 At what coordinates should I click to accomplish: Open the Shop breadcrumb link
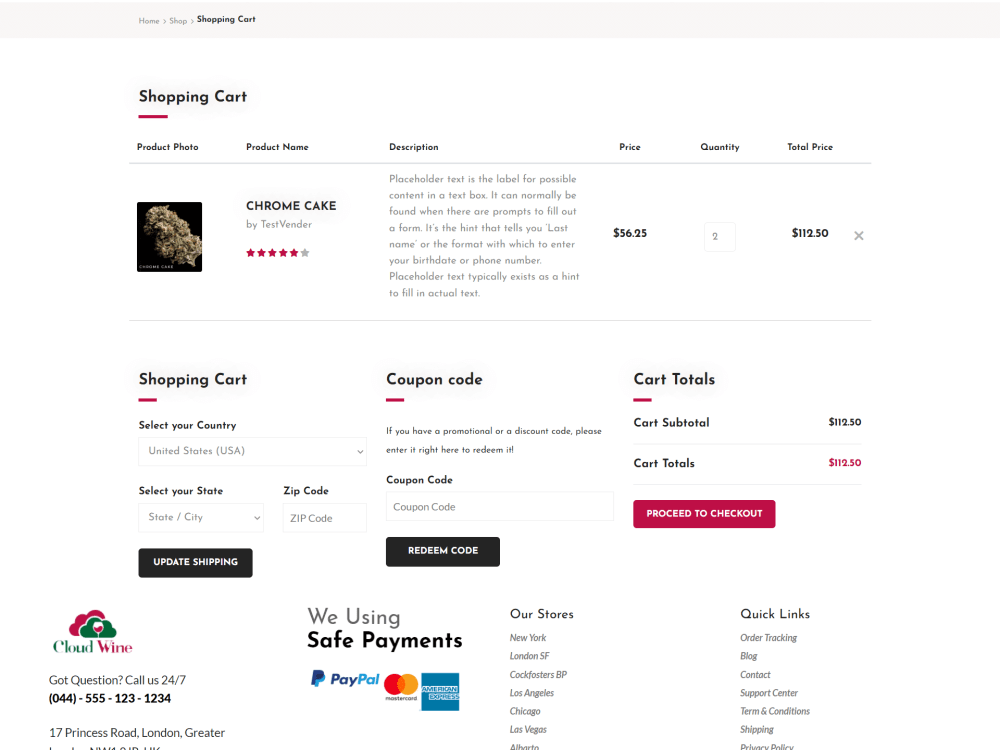(177, 20)
